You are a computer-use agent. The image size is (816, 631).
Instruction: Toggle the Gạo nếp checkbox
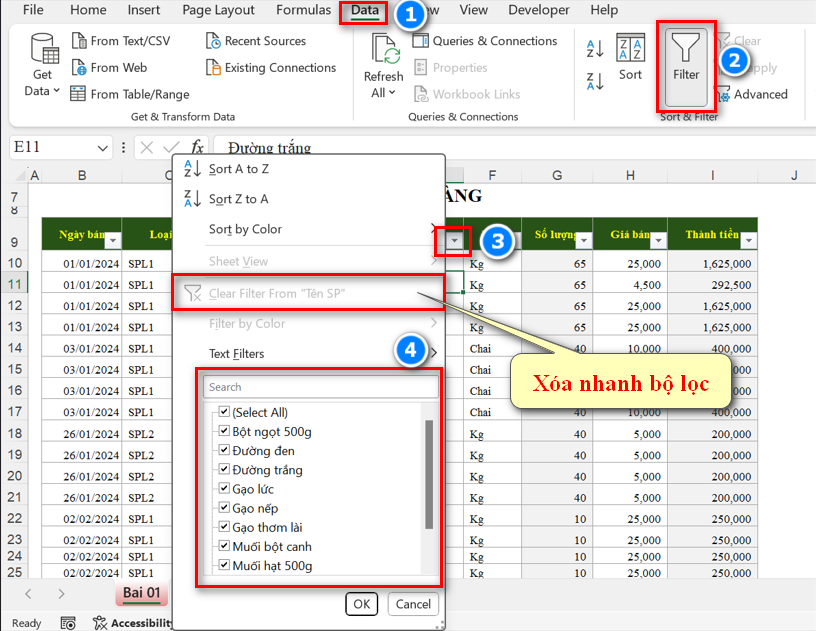(224, 508)
